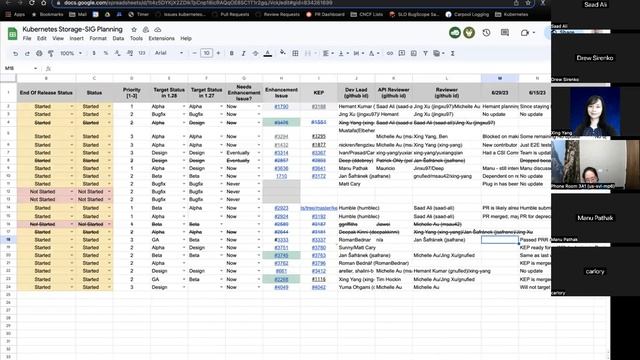Screen dimensions: 640x360
Task: Click the second olive collaborator avatar
Action: 469,33
